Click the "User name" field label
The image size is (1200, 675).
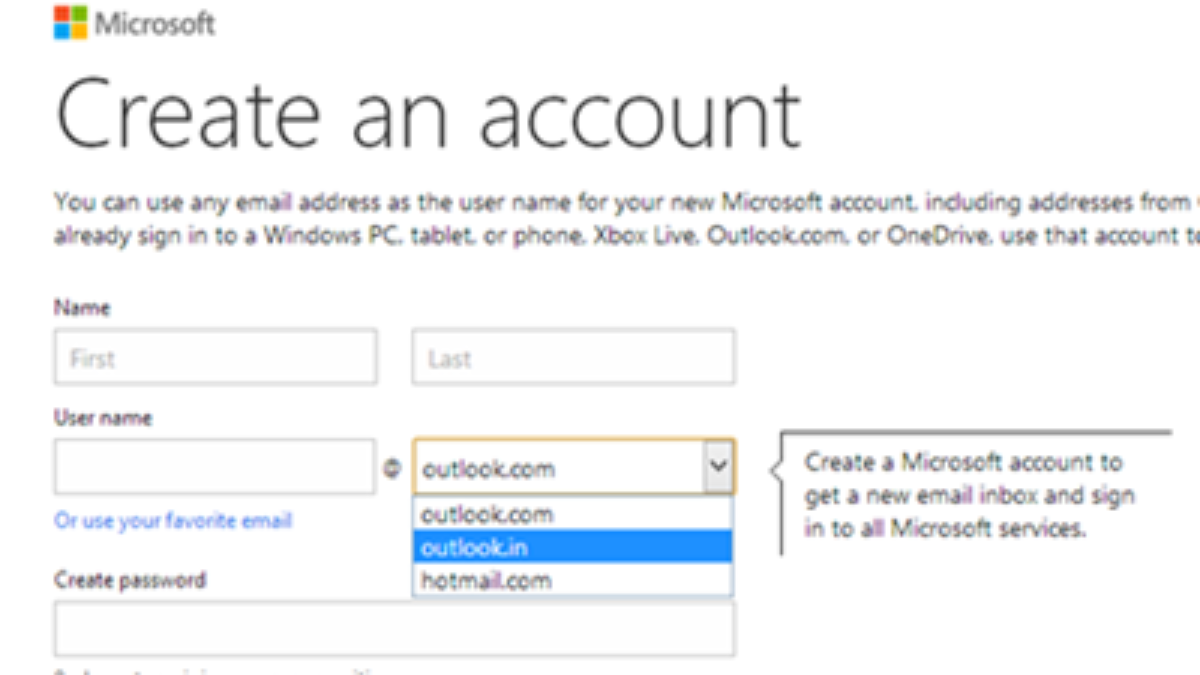(103, 418)
